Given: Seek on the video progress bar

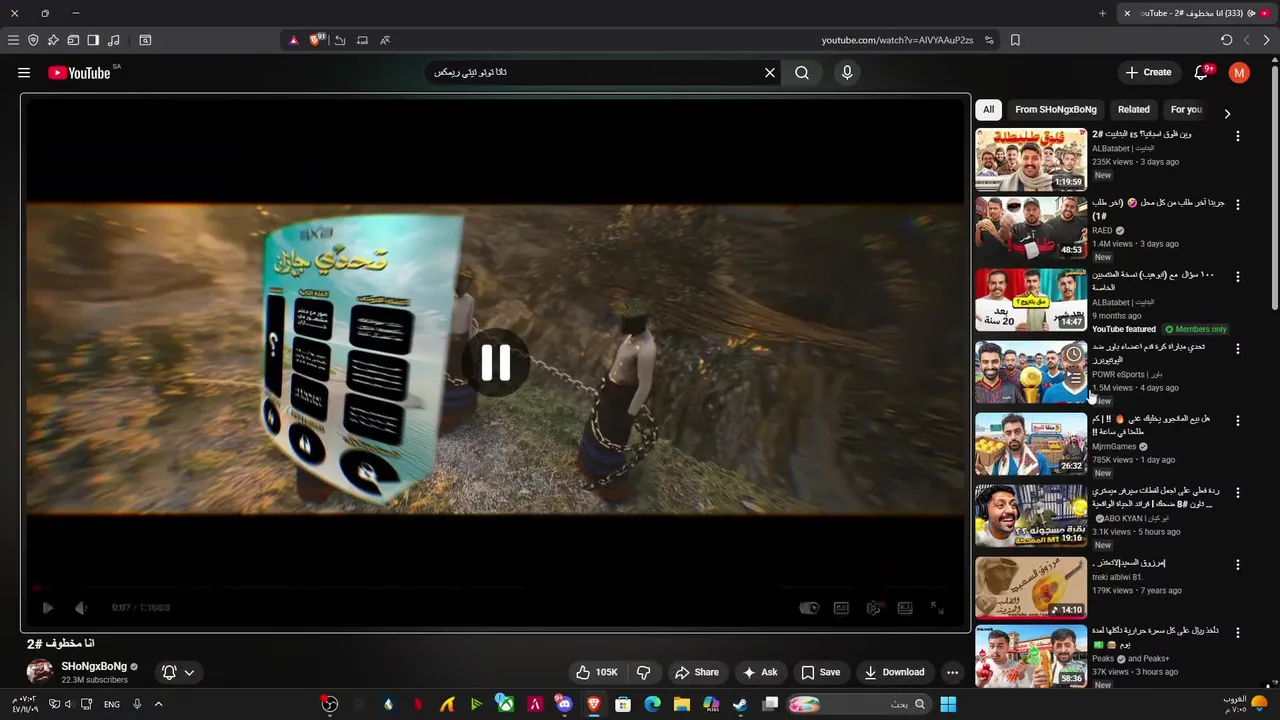Looking at the screenshot, I should (x=495, y=588).
